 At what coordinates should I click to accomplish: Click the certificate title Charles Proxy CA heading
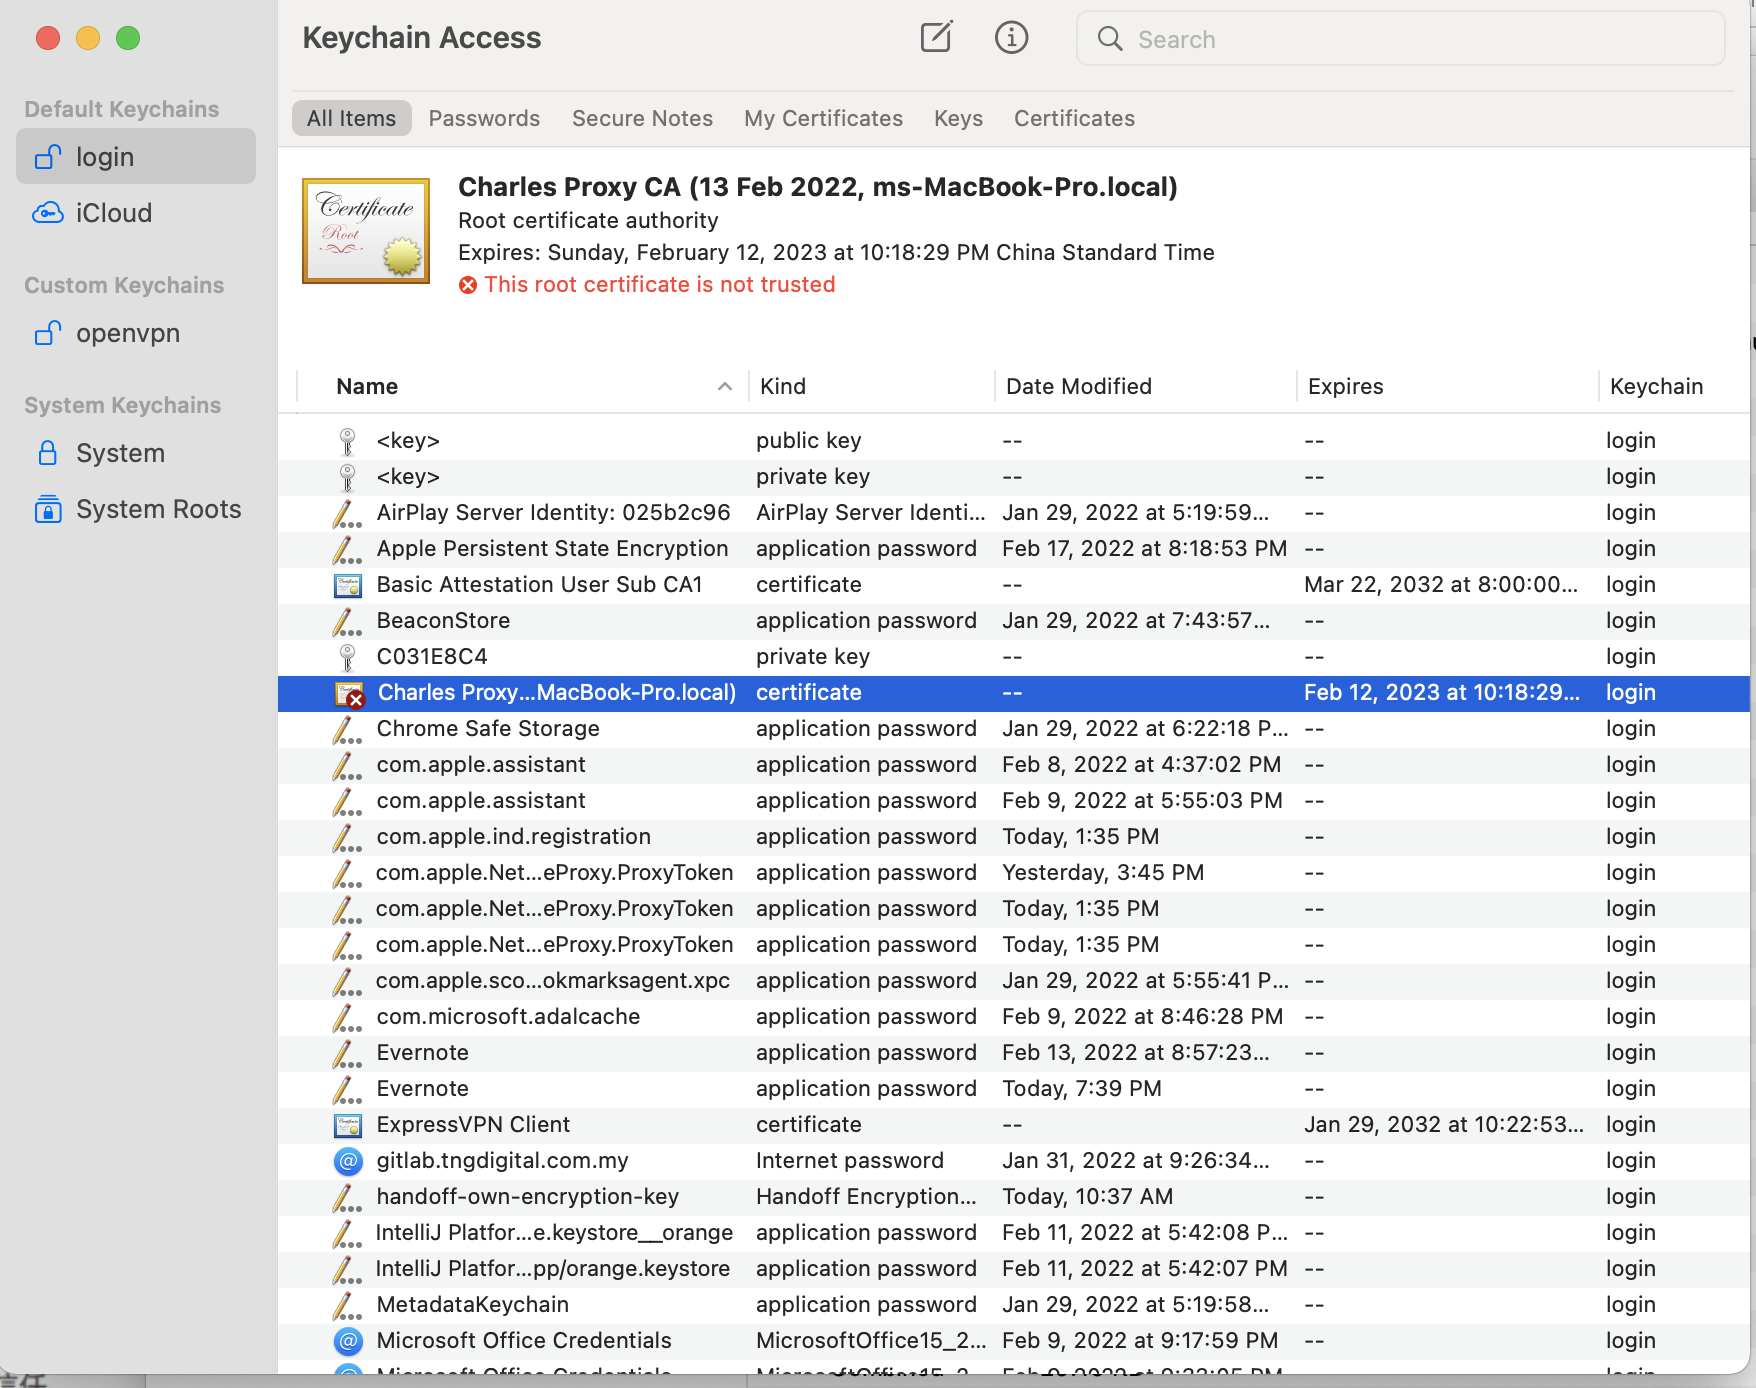coord(818,187)
